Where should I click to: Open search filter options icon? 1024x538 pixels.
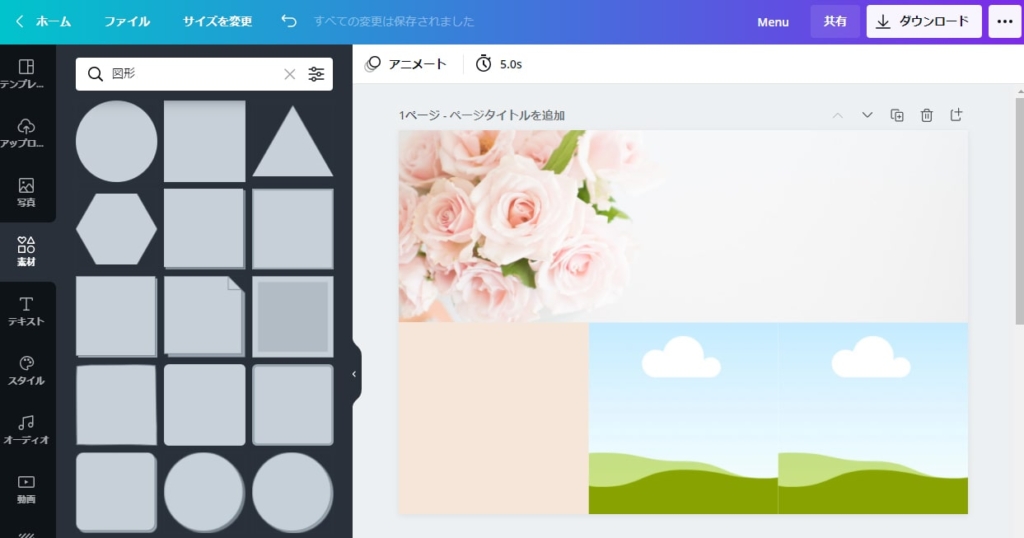(x=316, y=74)
